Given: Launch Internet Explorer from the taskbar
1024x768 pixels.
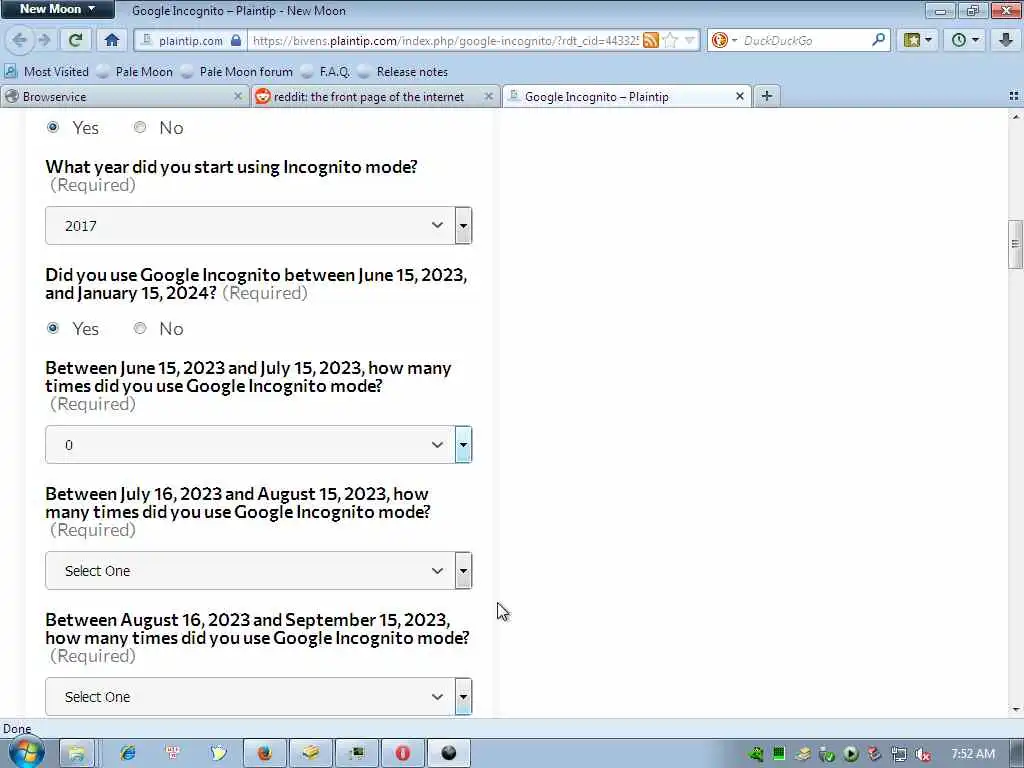Looking at the screenshot, I should 127,753.
